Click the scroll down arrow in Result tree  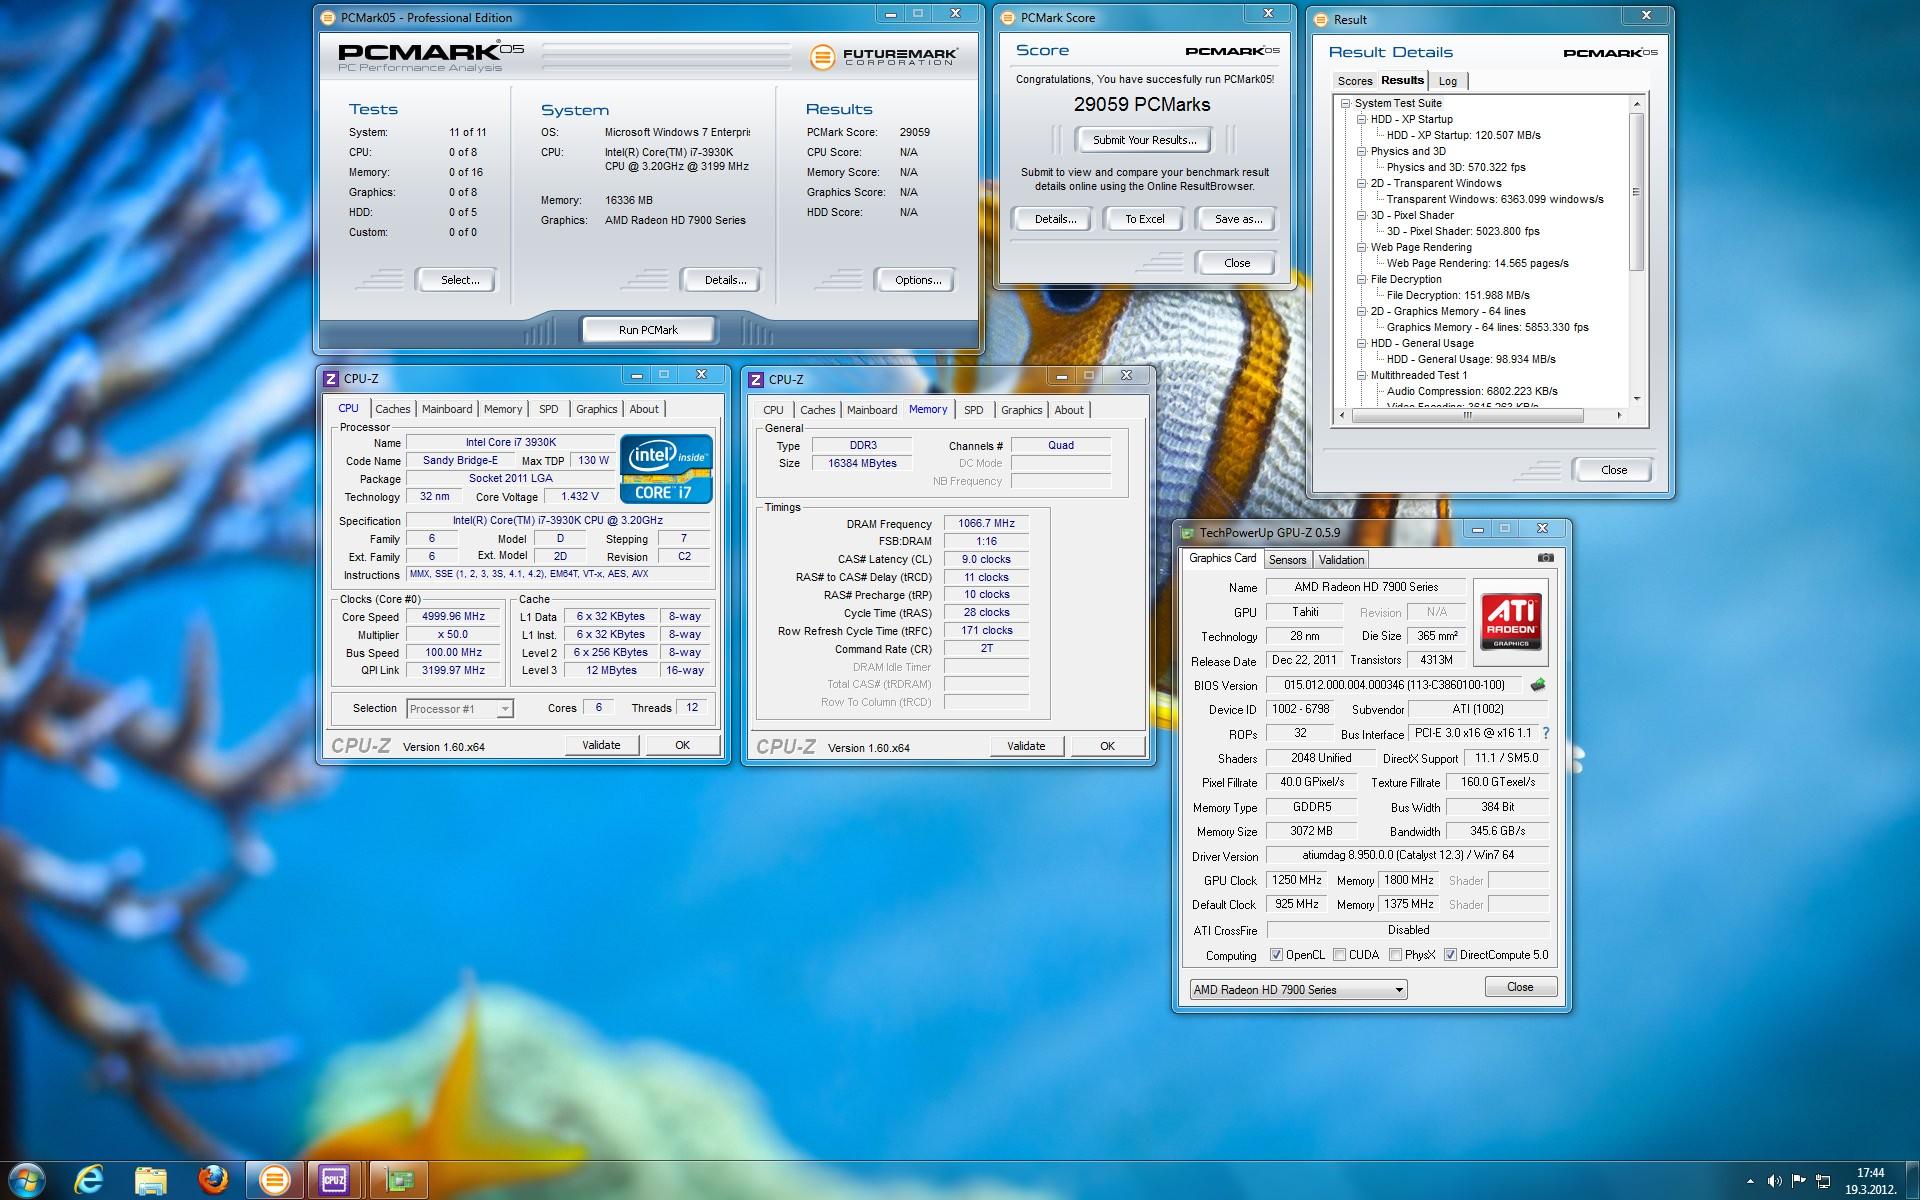(1637, 399)
